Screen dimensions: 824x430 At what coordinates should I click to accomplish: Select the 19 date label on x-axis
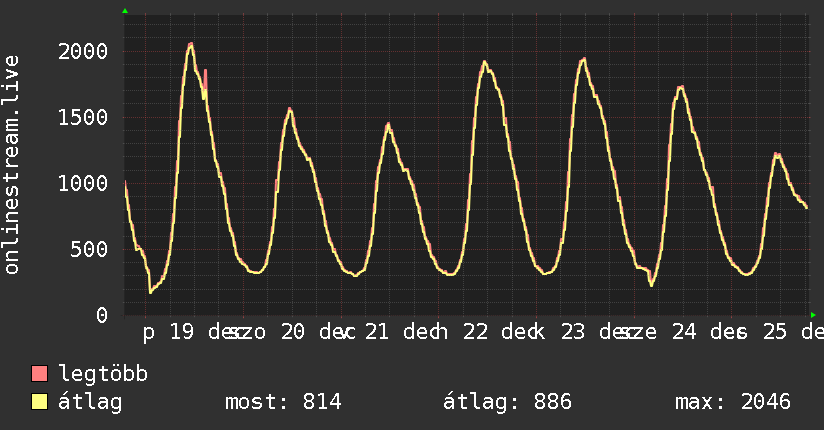[x=181, y=332]
